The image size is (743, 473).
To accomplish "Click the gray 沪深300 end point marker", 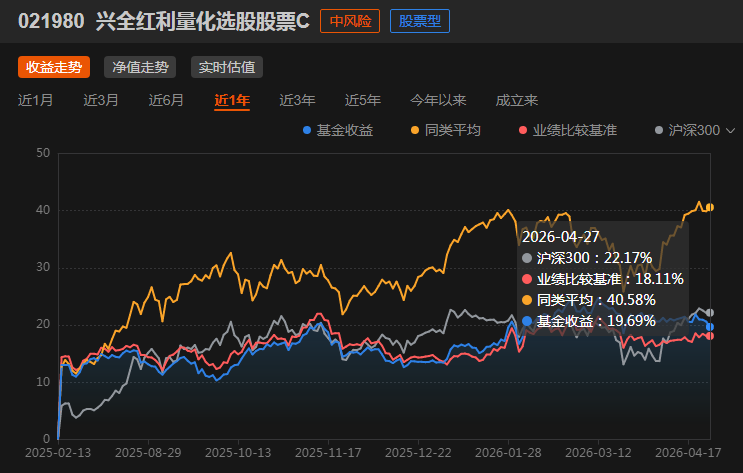I will point(710,313).
